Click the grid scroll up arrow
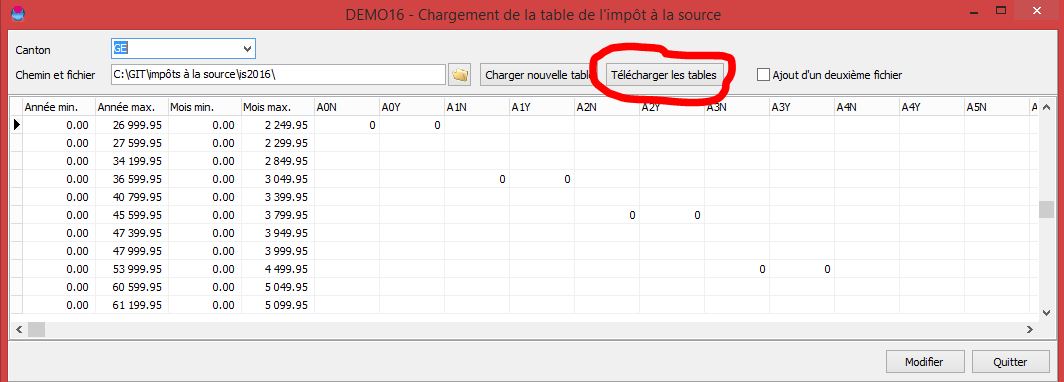 coord(1046,107)
